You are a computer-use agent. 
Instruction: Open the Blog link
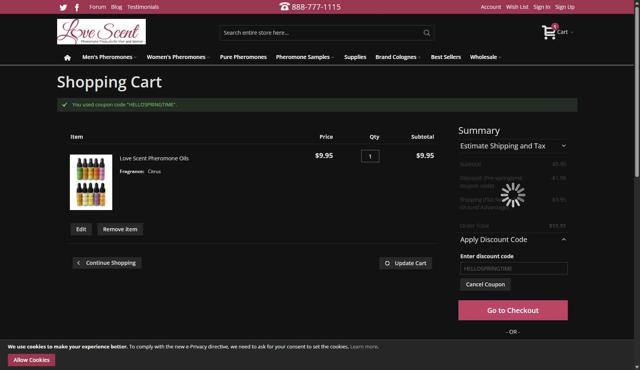coord(116,7)
